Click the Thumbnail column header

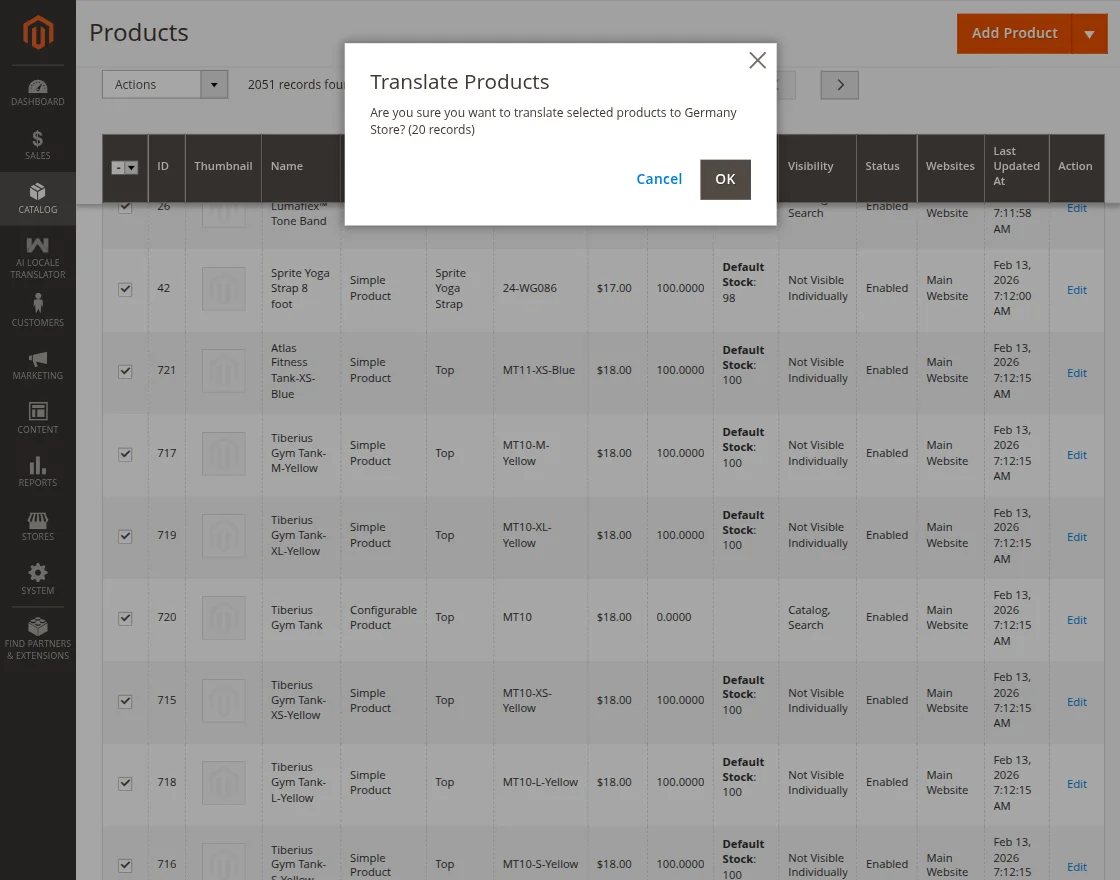pyautogui.click(x=223, y=167)
